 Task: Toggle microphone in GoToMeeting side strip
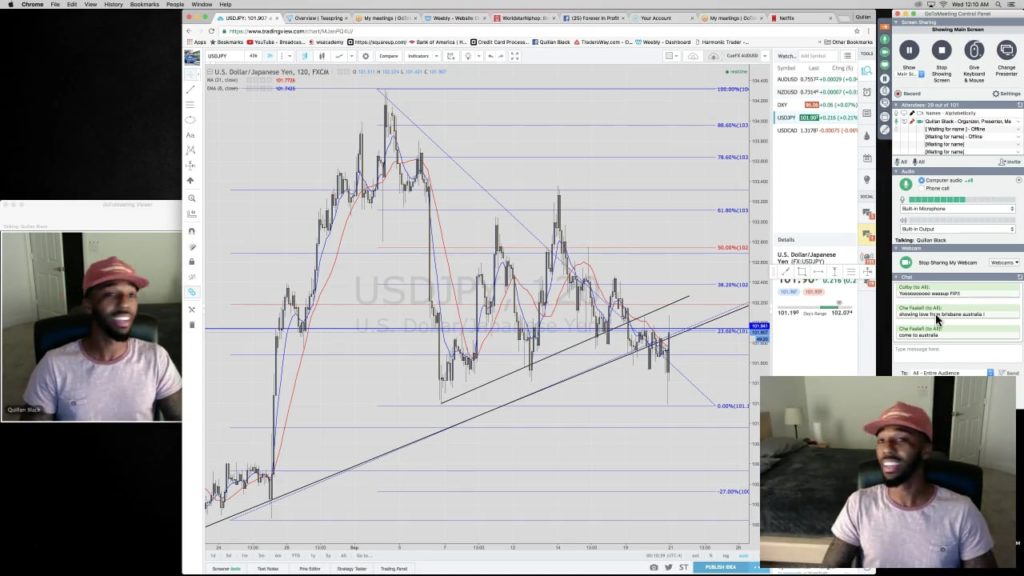tap(885, 39)
